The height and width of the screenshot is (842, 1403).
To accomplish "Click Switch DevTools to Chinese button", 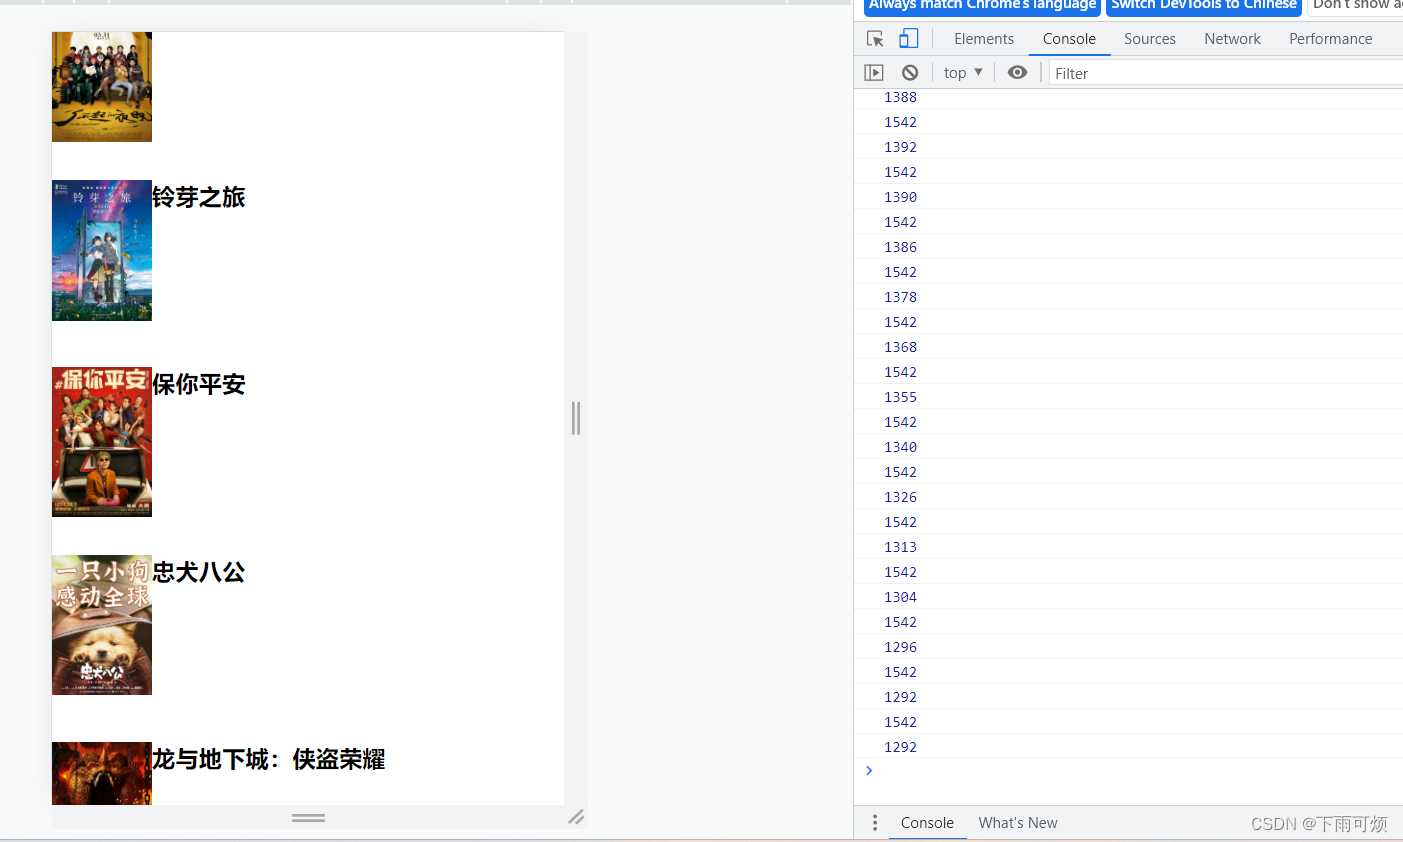I will click(x=1204, y=5).
